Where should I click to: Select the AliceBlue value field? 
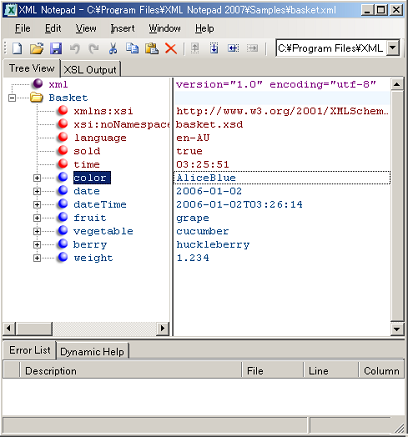pyautogui.click(x=282, y=178)
